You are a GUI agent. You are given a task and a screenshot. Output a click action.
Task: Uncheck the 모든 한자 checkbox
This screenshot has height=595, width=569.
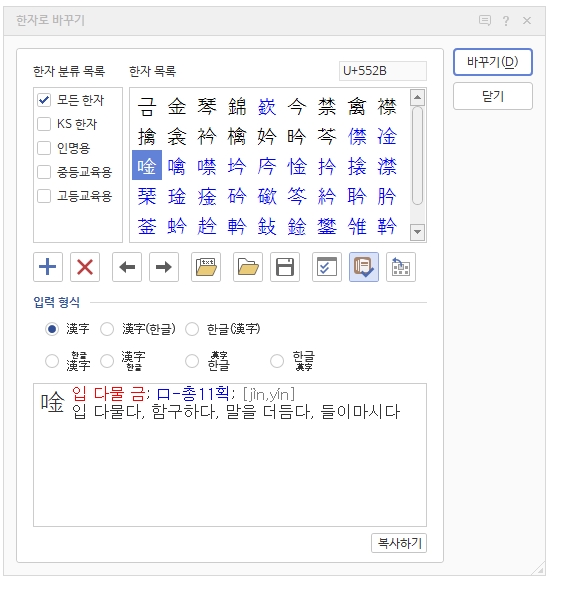tap(44, 100)
